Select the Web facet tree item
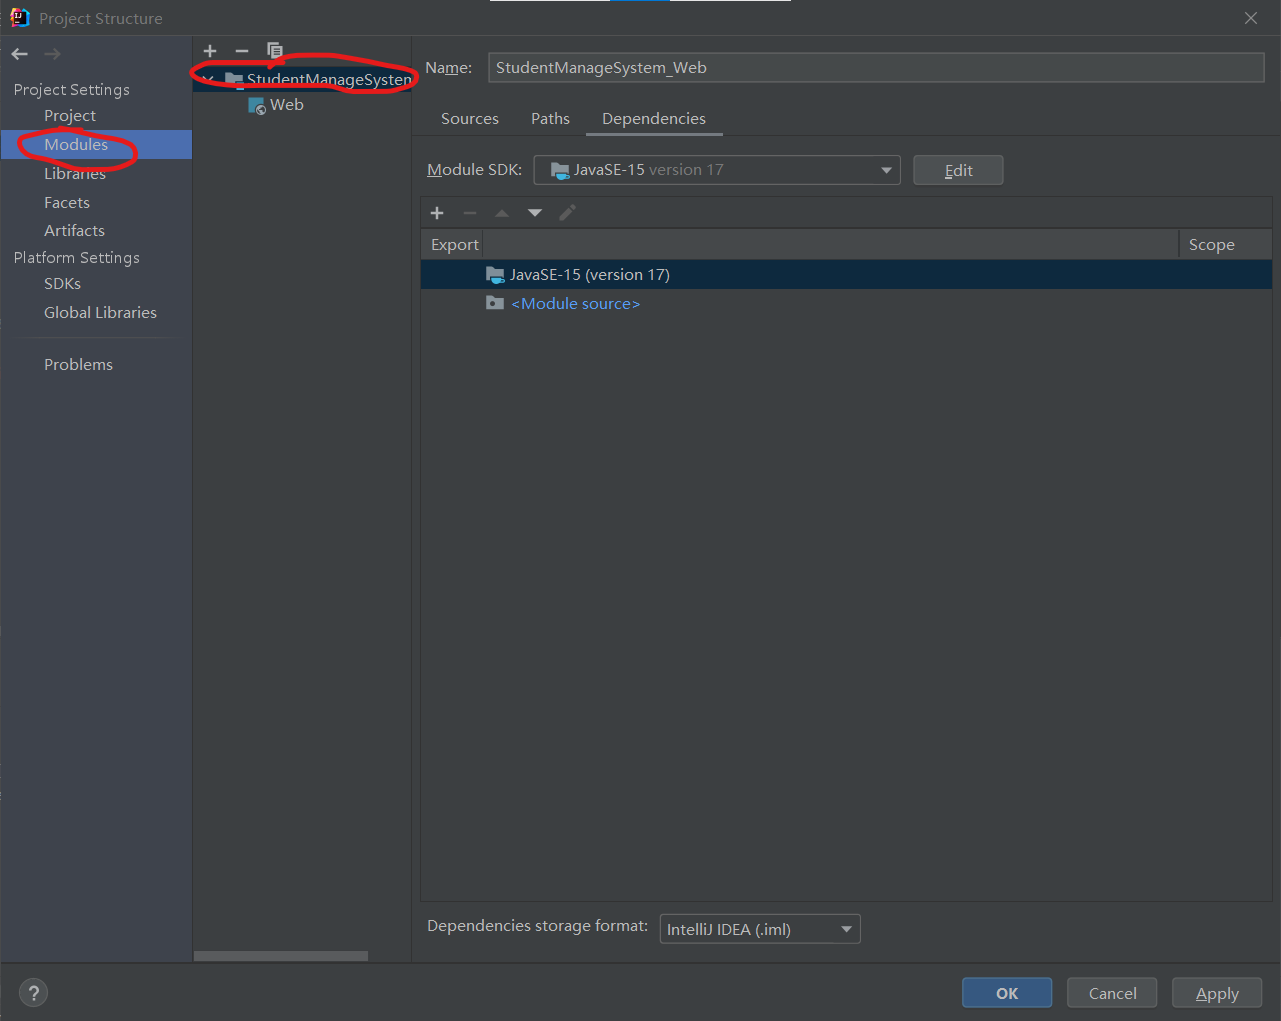1281x1021 pixels. tap(286, 105)
